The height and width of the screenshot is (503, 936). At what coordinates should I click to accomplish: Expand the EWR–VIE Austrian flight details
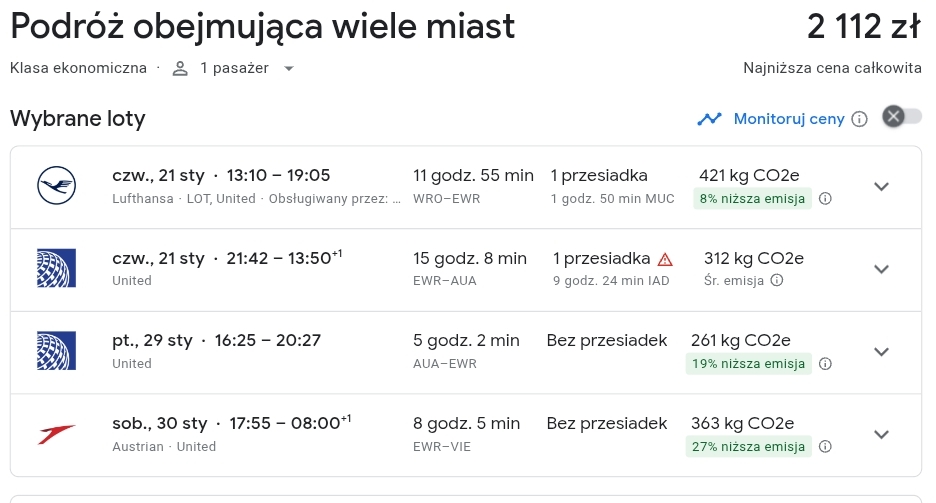point(881,434)
